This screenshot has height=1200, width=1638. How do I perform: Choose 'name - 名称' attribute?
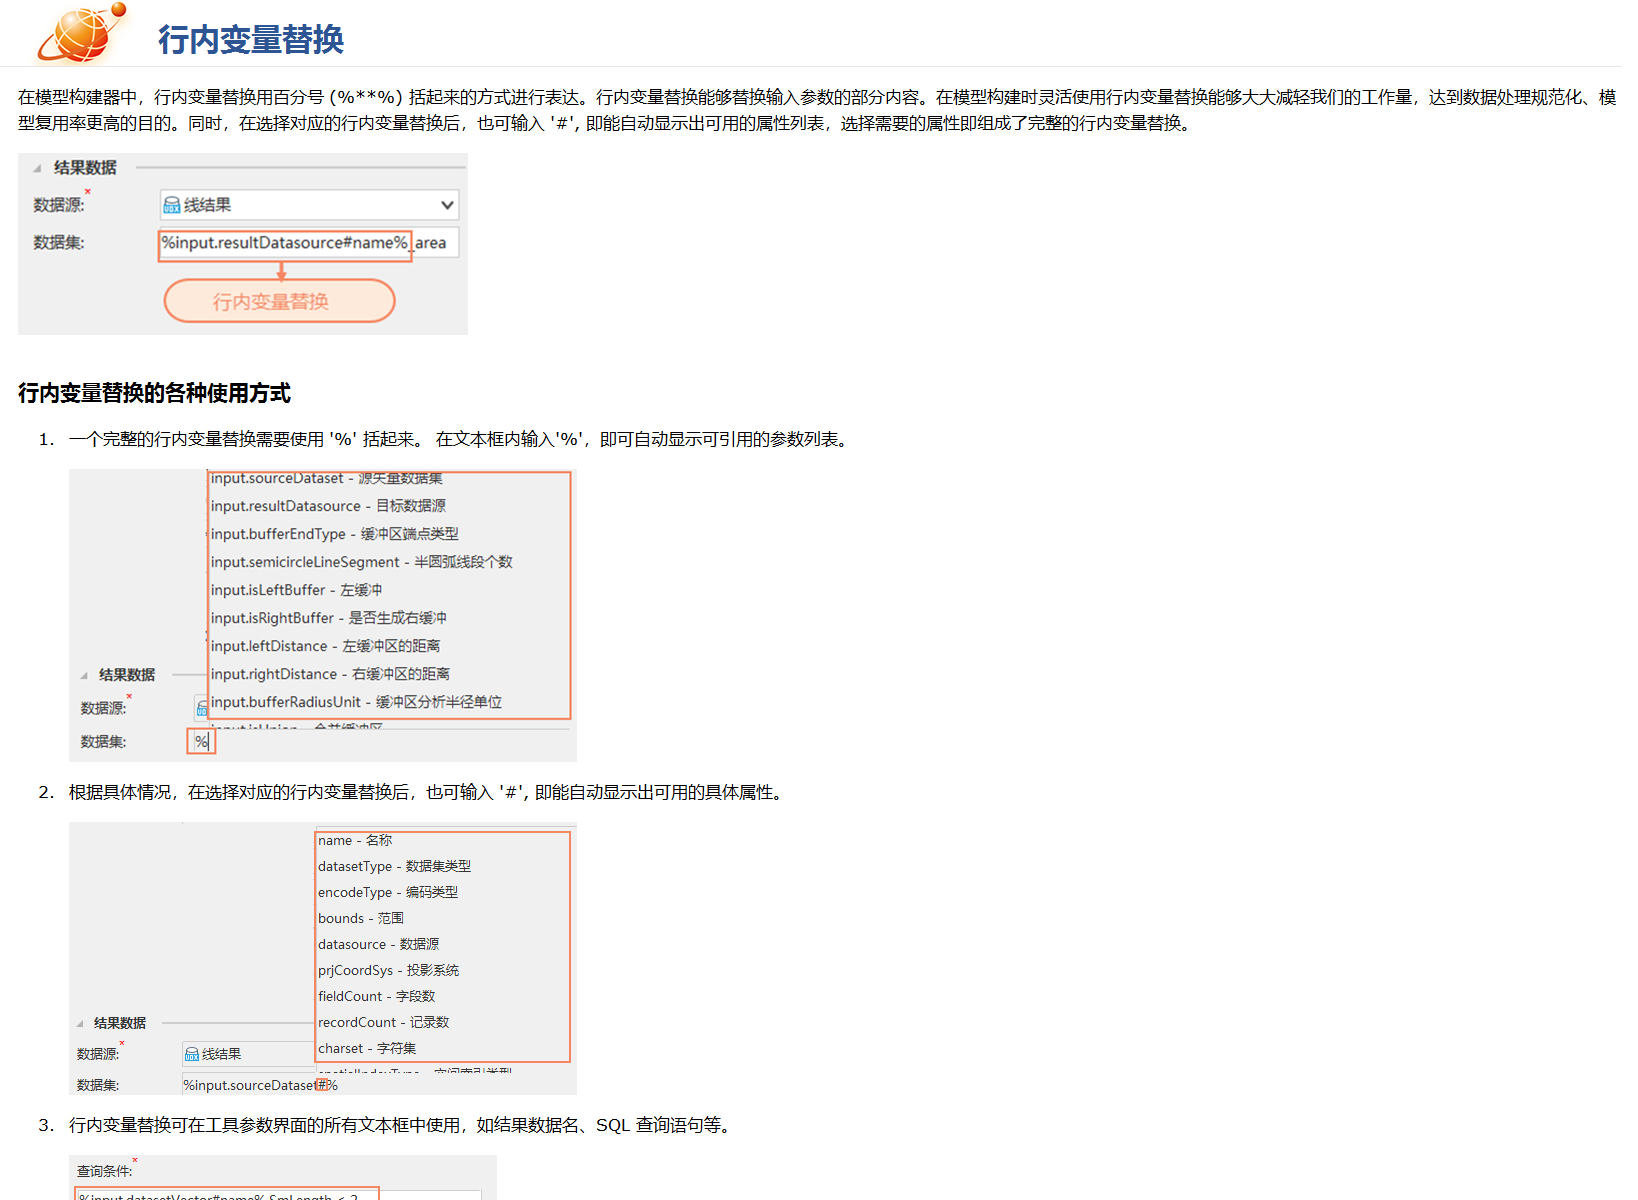pos(355,840)
